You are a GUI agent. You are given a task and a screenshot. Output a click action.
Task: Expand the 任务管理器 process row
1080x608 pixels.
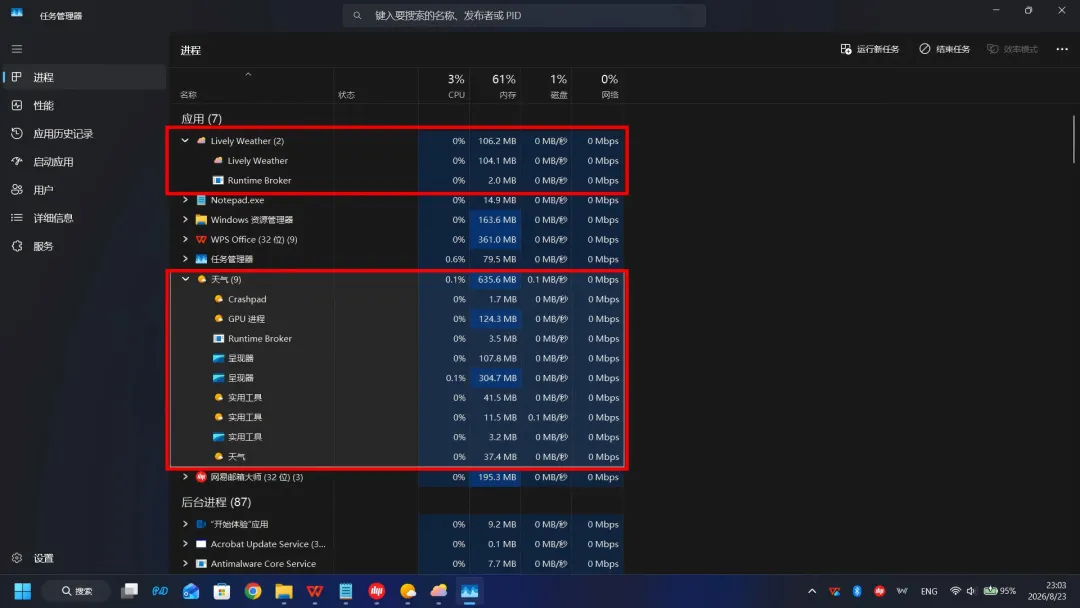click(185, 259)
